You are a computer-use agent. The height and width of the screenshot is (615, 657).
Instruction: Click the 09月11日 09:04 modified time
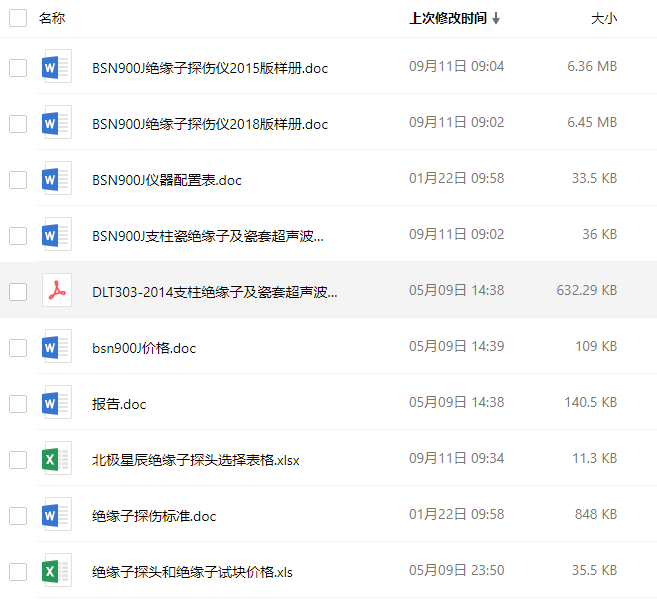pos(456,66)
